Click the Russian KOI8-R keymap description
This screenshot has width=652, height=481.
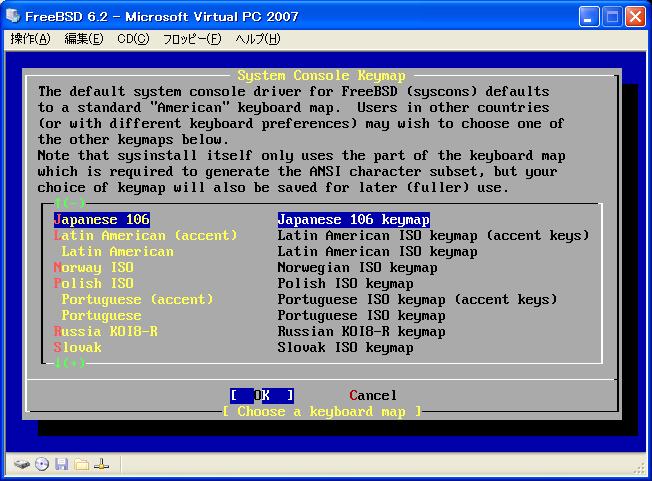coord(361,331)
